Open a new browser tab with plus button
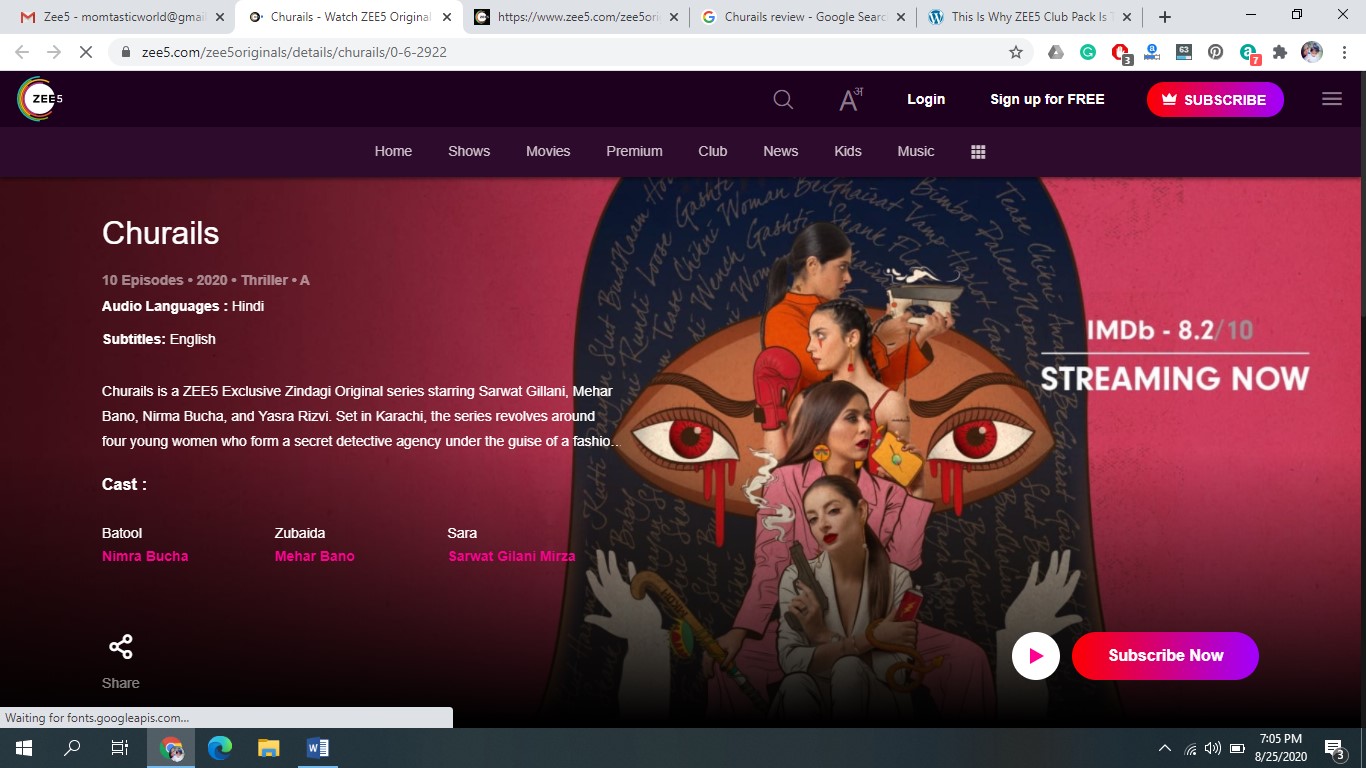Viewport: 1366px width, 768px height. pos(1164,17)
